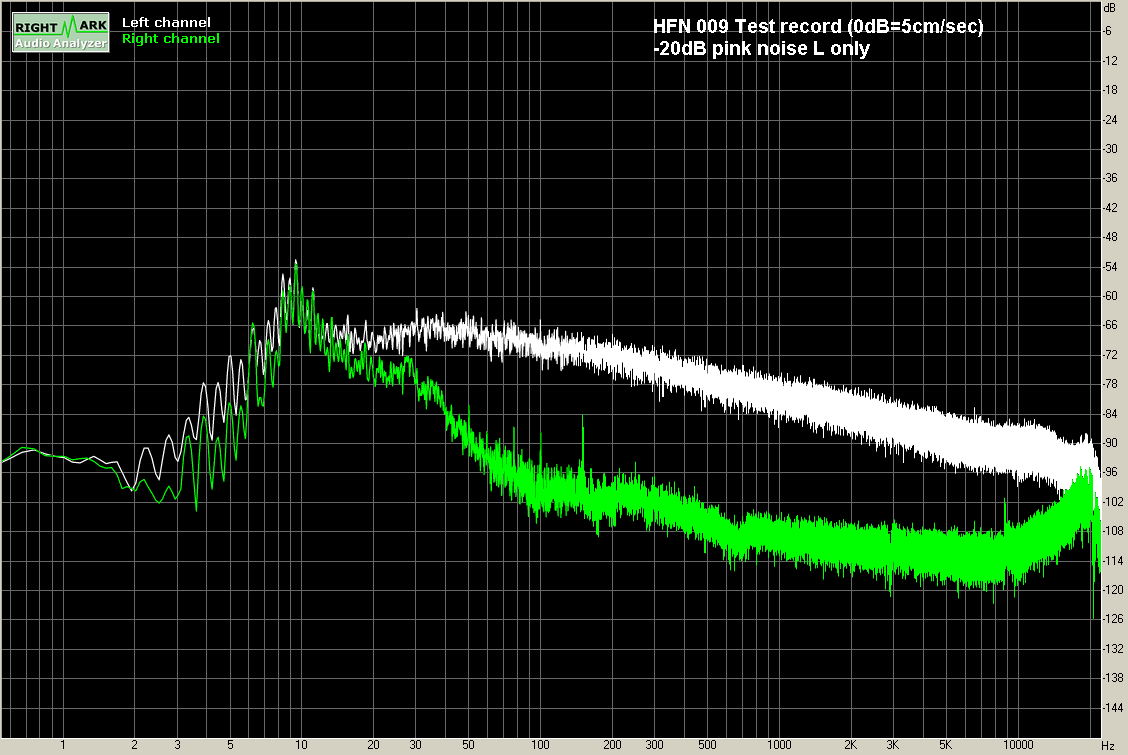Click the '-60' dB axis value
The width and height of the screenshot is (1128, 755).
pyautogui.click(x=1111, y=296)
